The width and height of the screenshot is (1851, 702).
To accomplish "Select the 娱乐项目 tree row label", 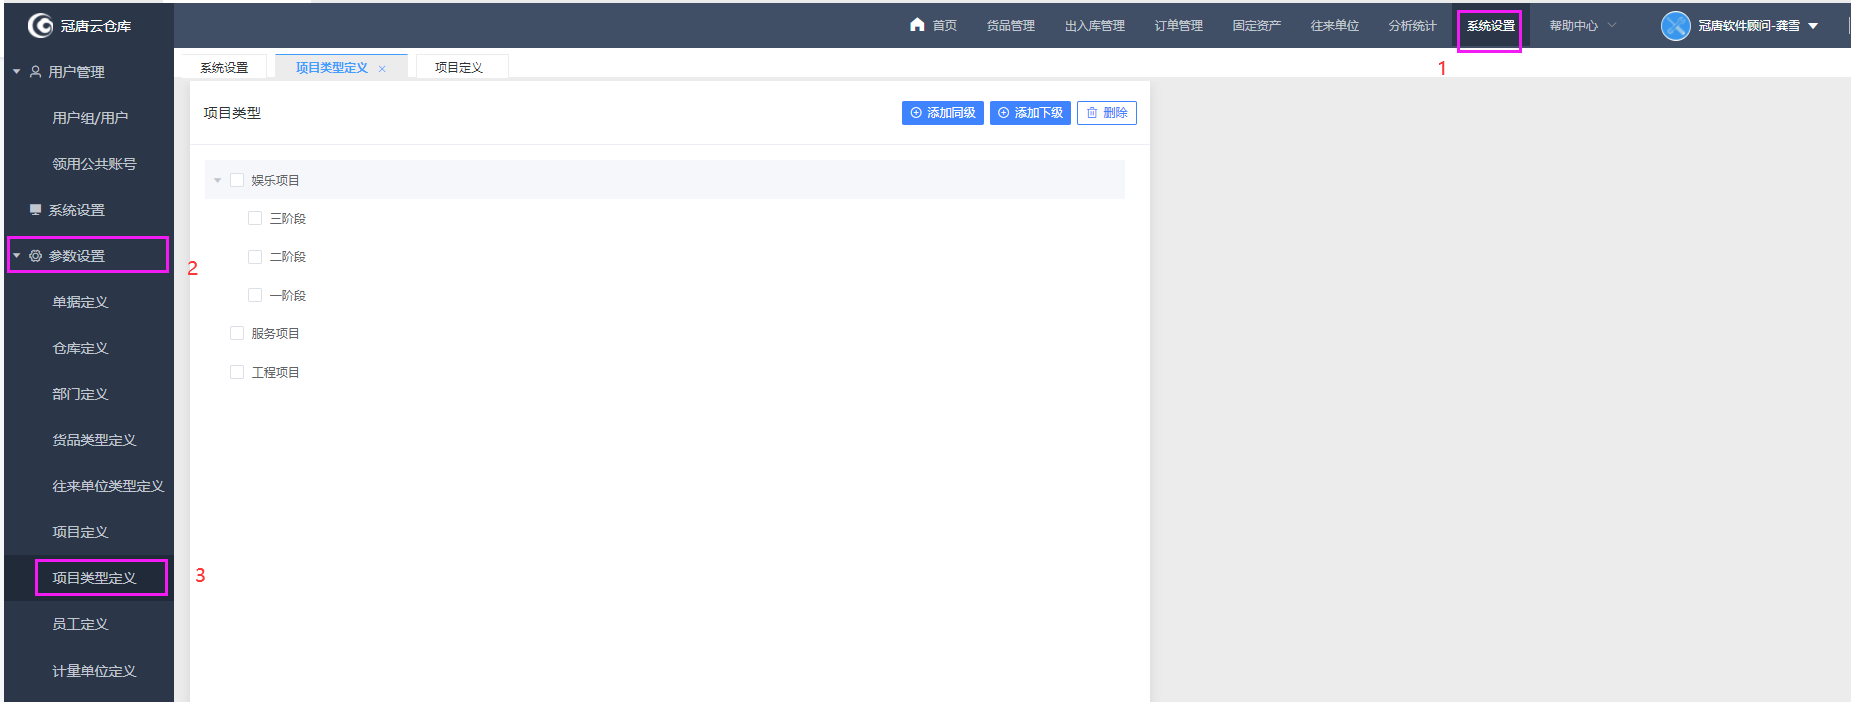I will [275, 180].
